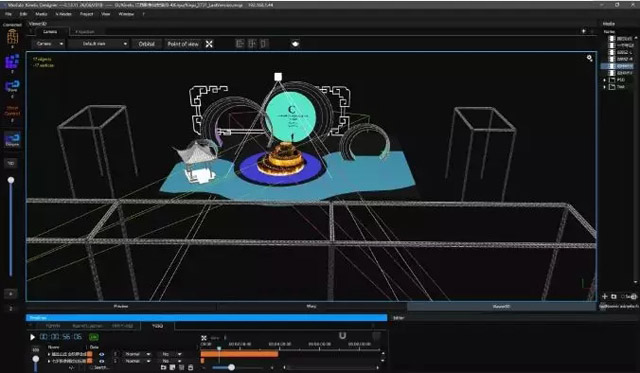This screenshot has width=640, height=373.
Task: Open the Media menu
Action: coord(41,14)
